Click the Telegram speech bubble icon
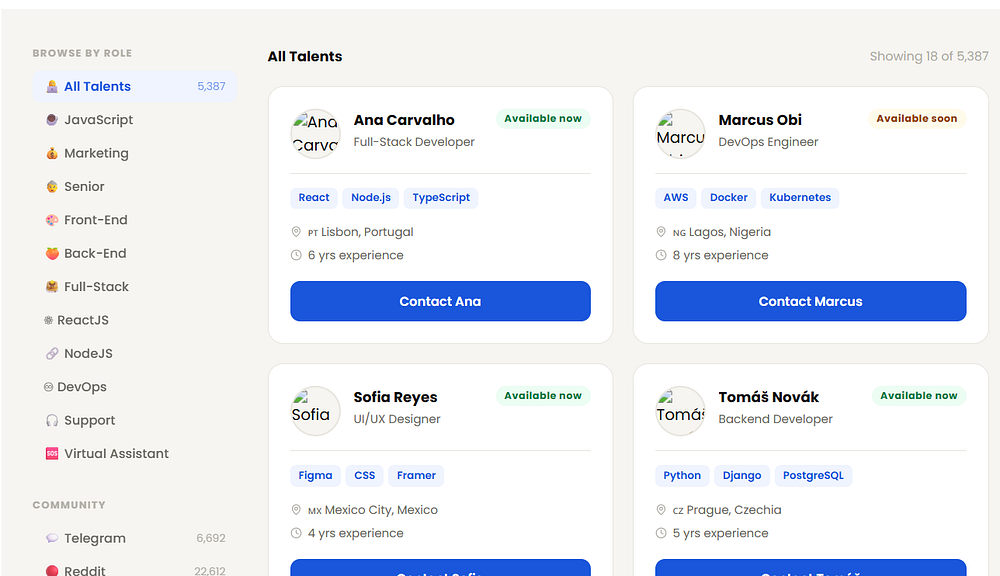The width and height of the screenshot is (1000, 576). pos(52,539)
